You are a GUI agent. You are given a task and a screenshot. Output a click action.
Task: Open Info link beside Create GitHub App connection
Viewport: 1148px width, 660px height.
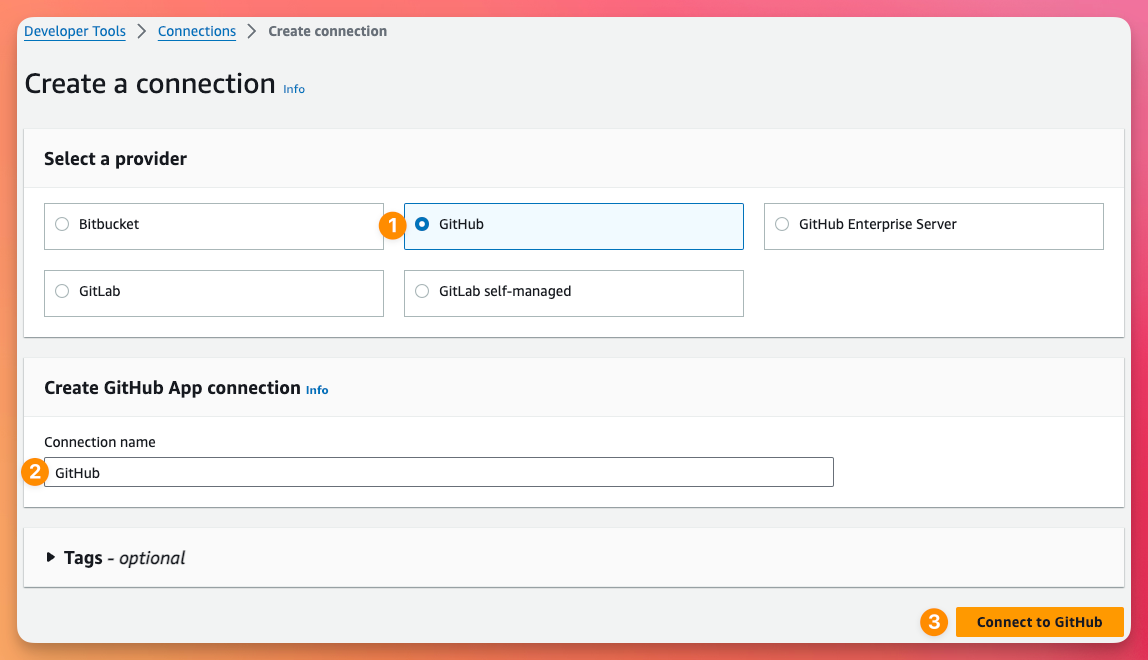[x=317, y=390]
